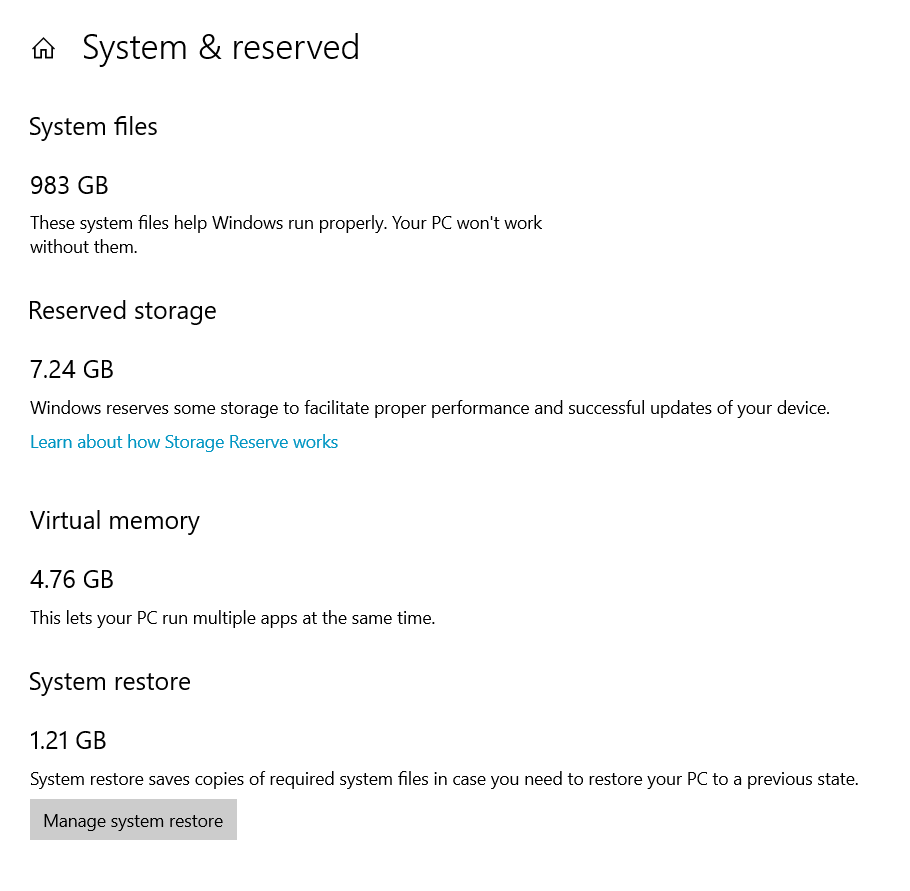Click the 'System restore saves copies' description
This screenshot has height=891, width=910.
click(x=444, y=779)
